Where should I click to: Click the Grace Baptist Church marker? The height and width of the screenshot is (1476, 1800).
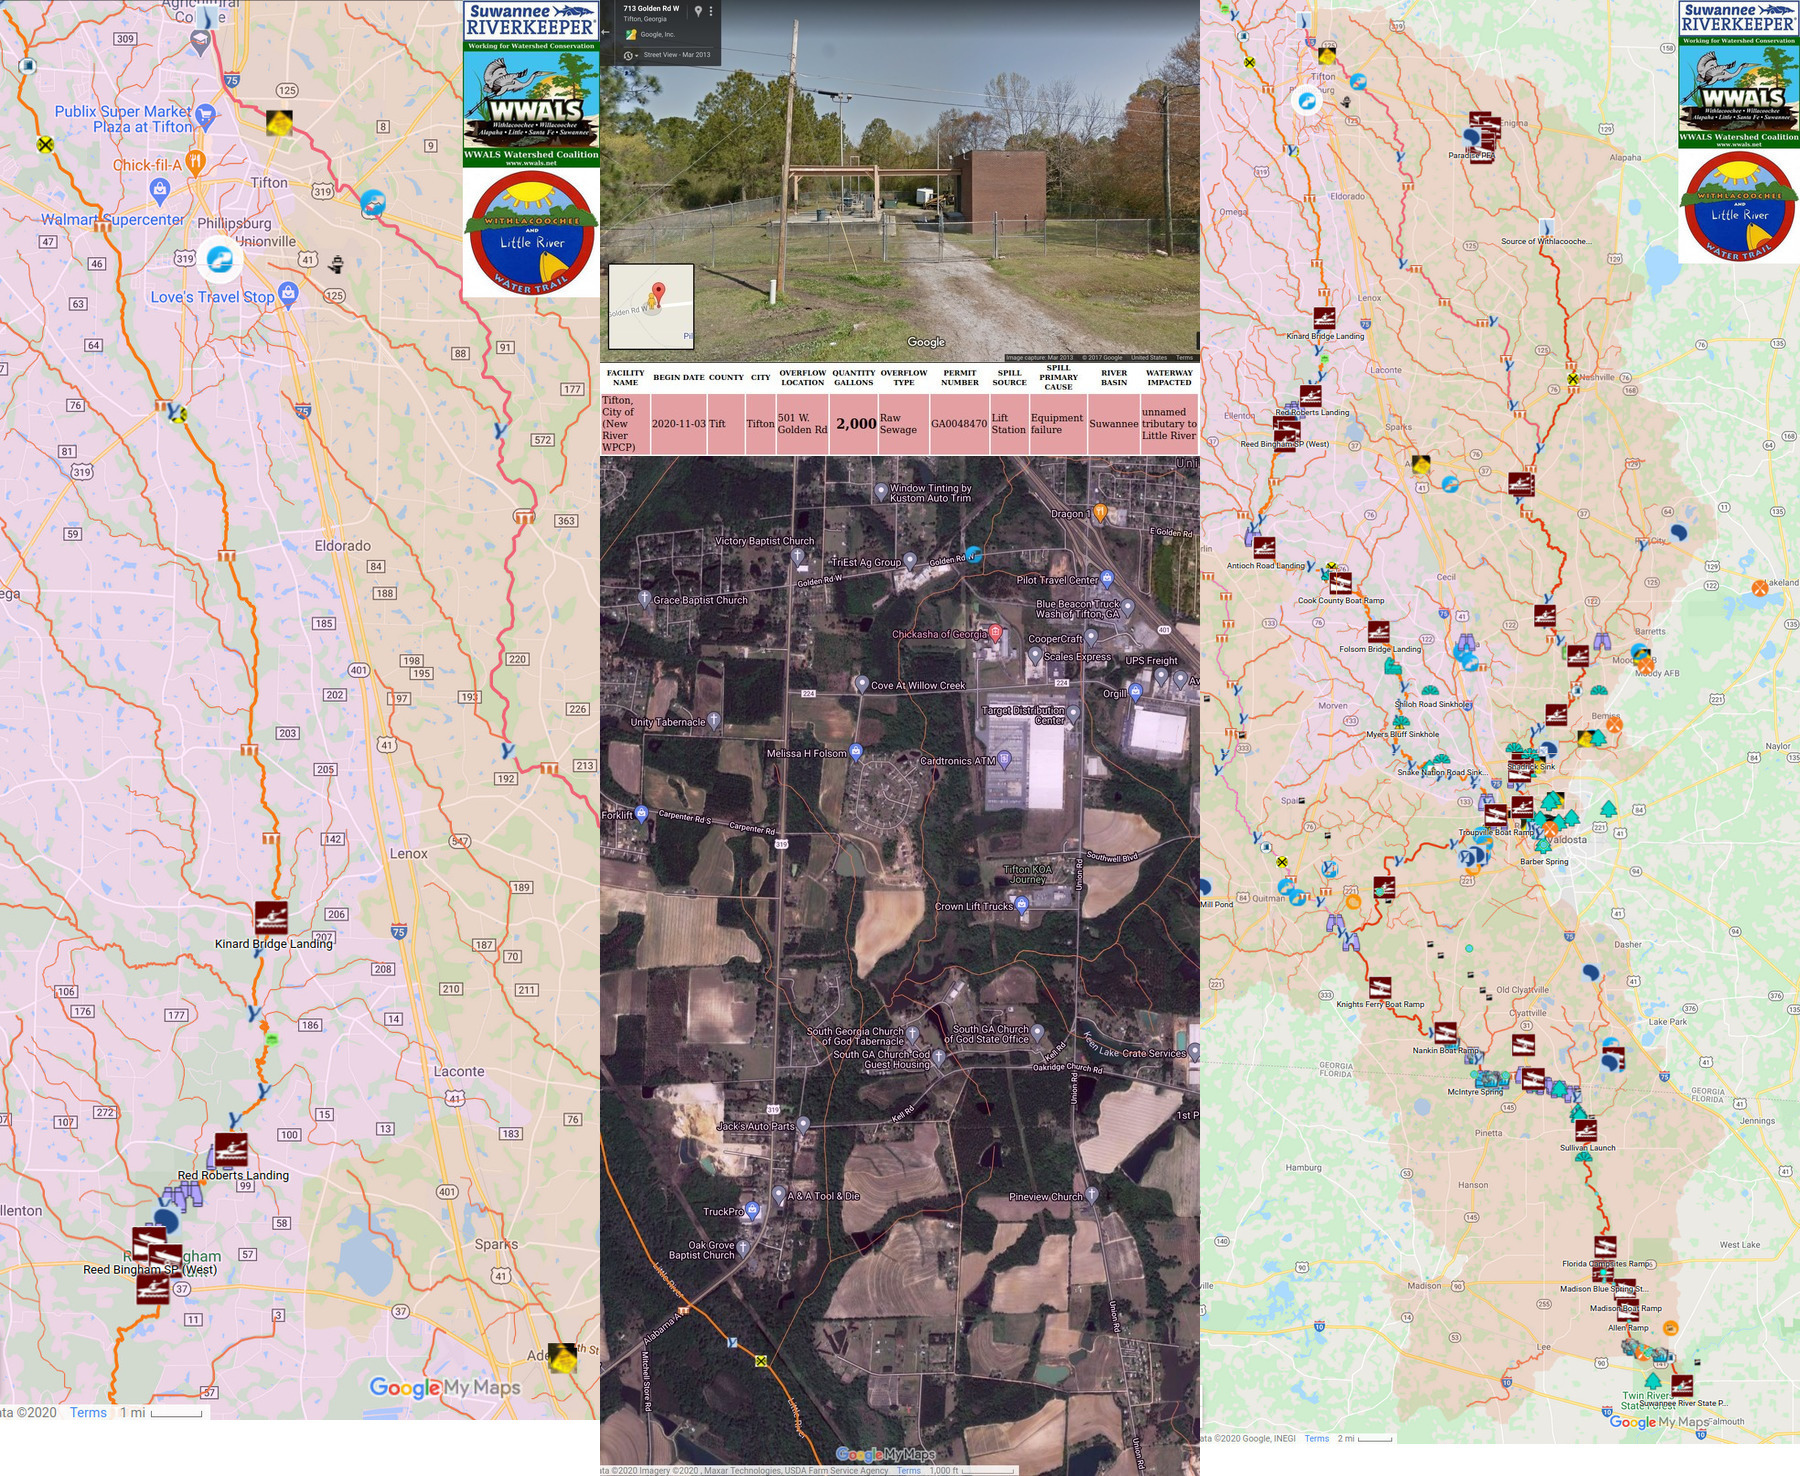pyautogui.click(x=644, y=598)
